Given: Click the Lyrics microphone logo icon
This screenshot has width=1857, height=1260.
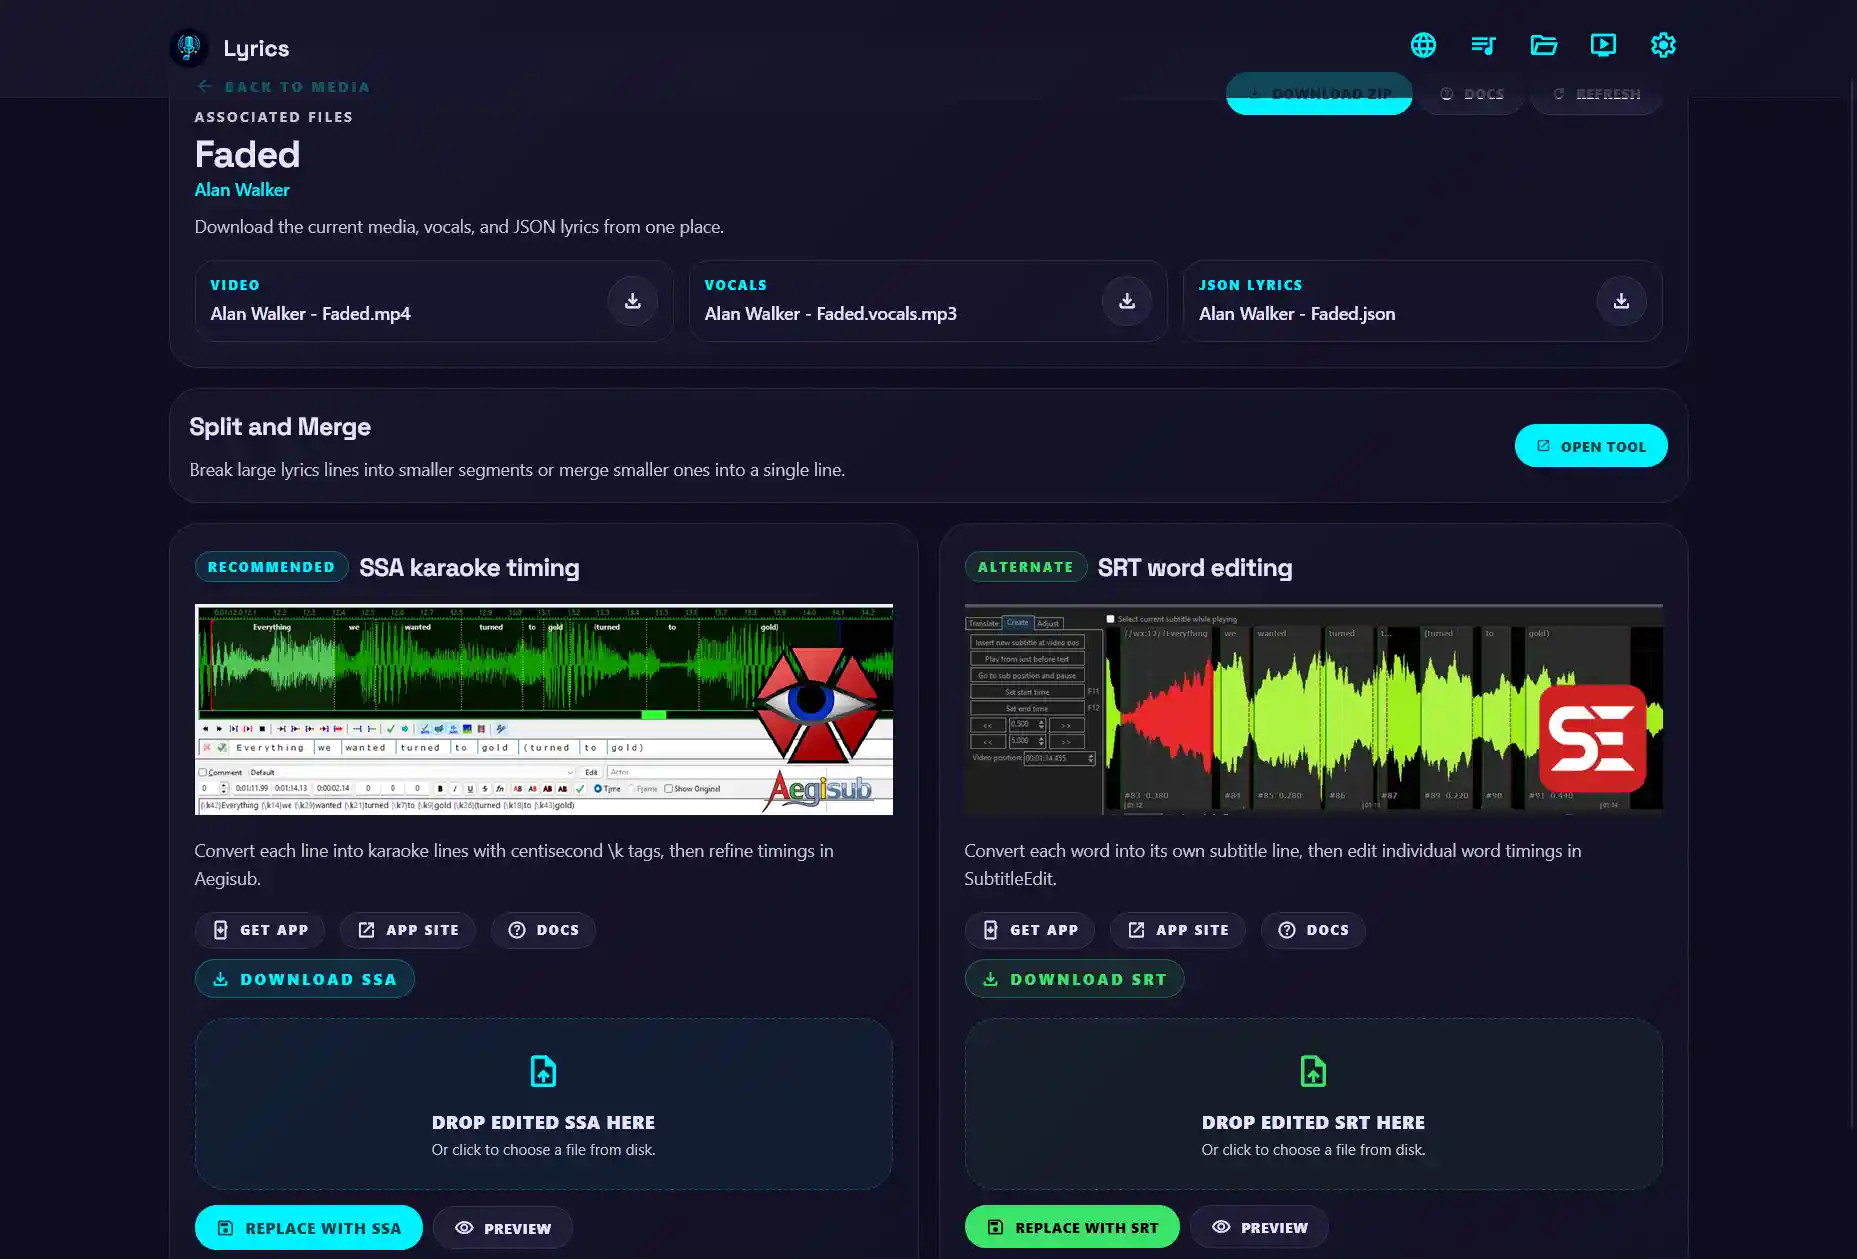Looking at the screenshot, I should [189, 47].
